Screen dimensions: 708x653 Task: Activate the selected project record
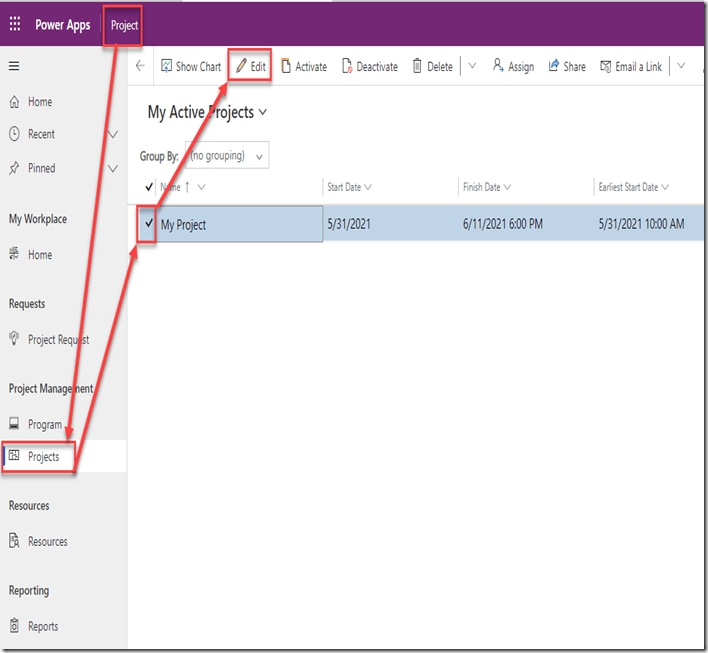tap(304, 67)
